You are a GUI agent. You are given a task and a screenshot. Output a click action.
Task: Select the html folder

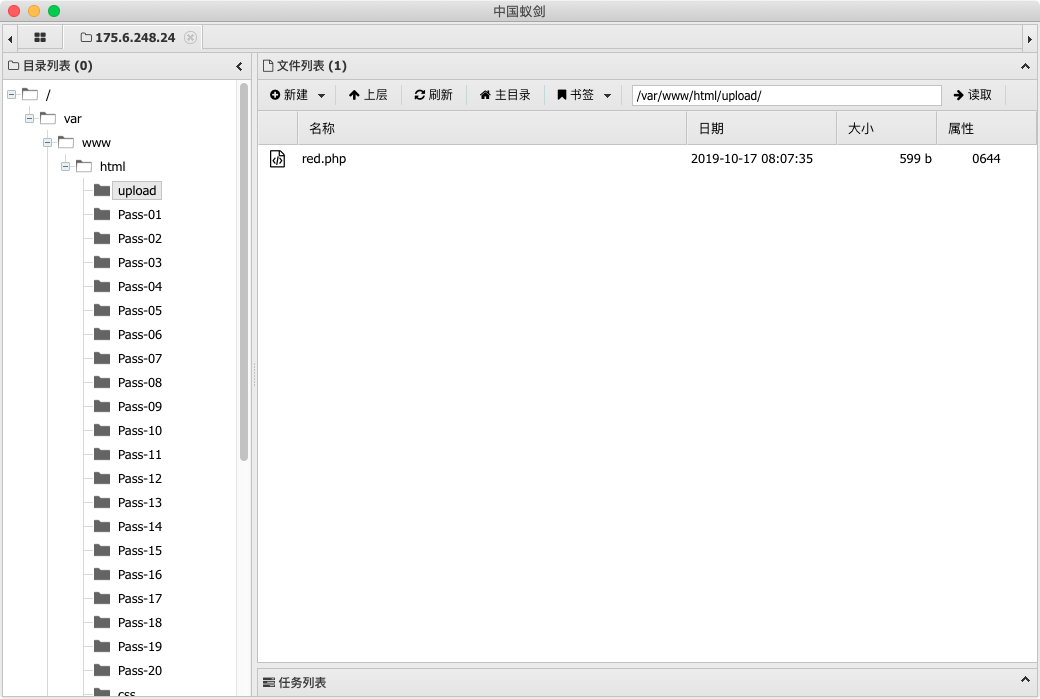click(101, 166)
